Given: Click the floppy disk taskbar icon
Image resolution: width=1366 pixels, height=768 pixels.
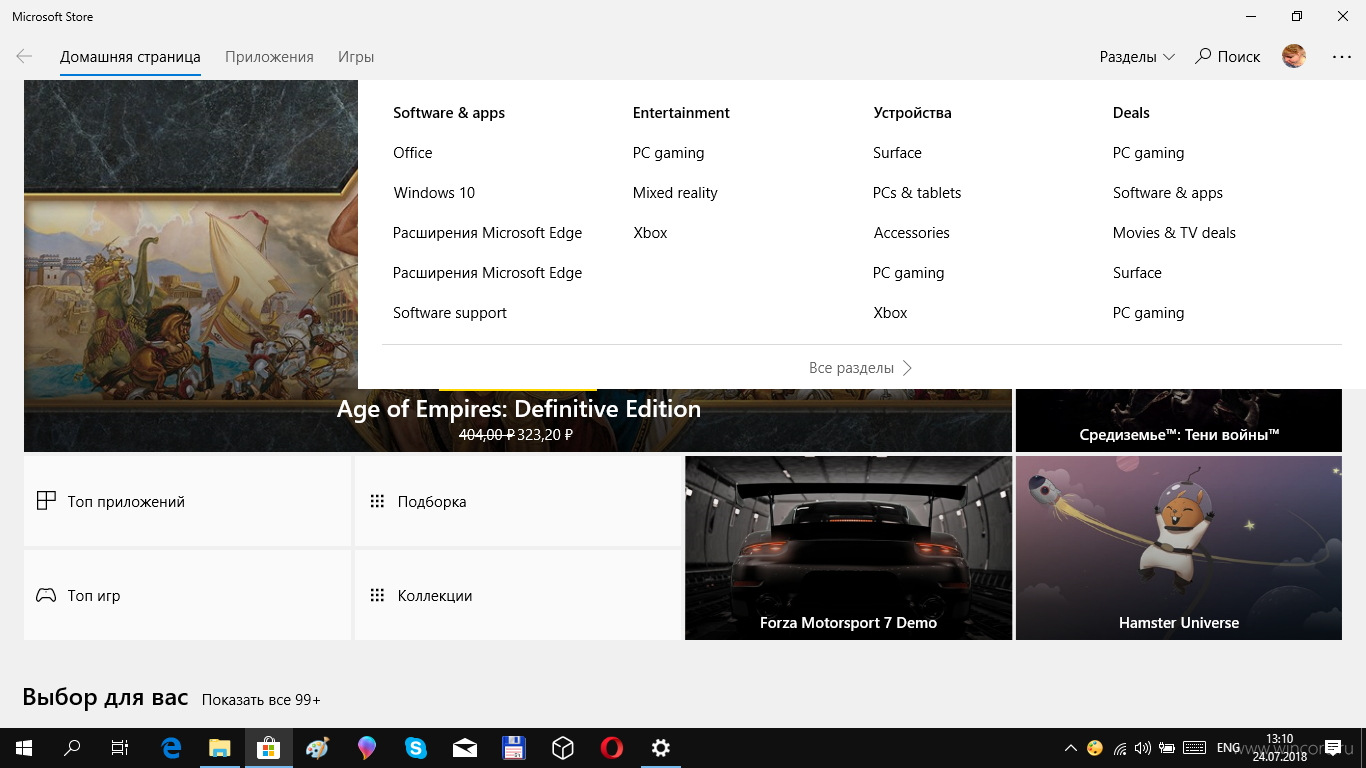Looking at the screenshot, I should click(x=513, y=747).
